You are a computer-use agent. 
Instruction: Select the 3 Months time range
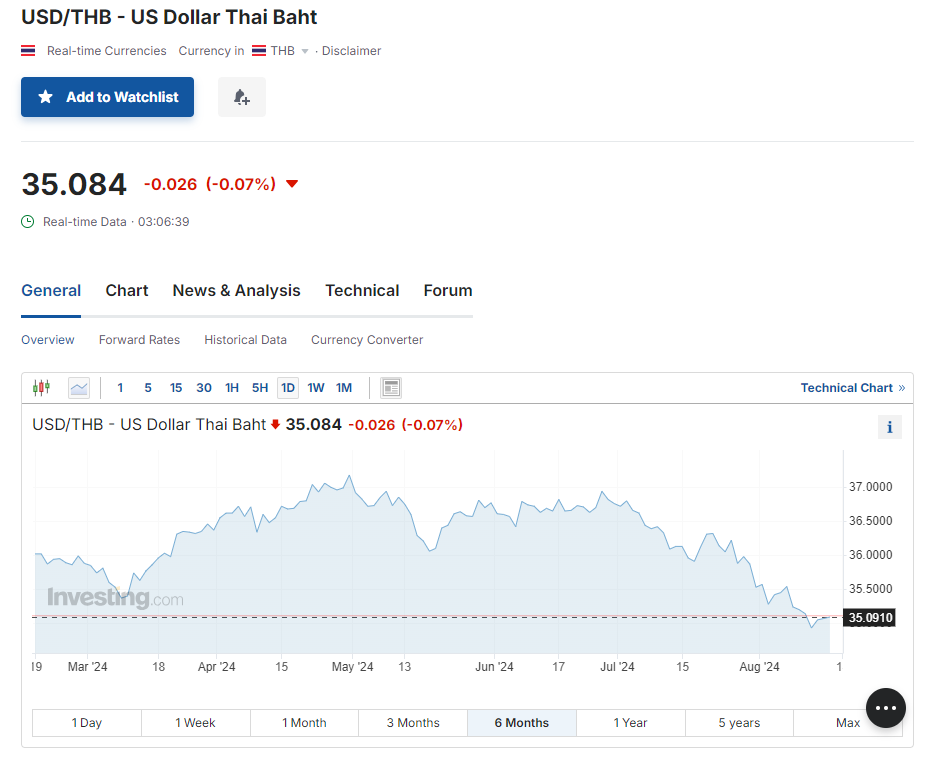[x=413, y=723]
